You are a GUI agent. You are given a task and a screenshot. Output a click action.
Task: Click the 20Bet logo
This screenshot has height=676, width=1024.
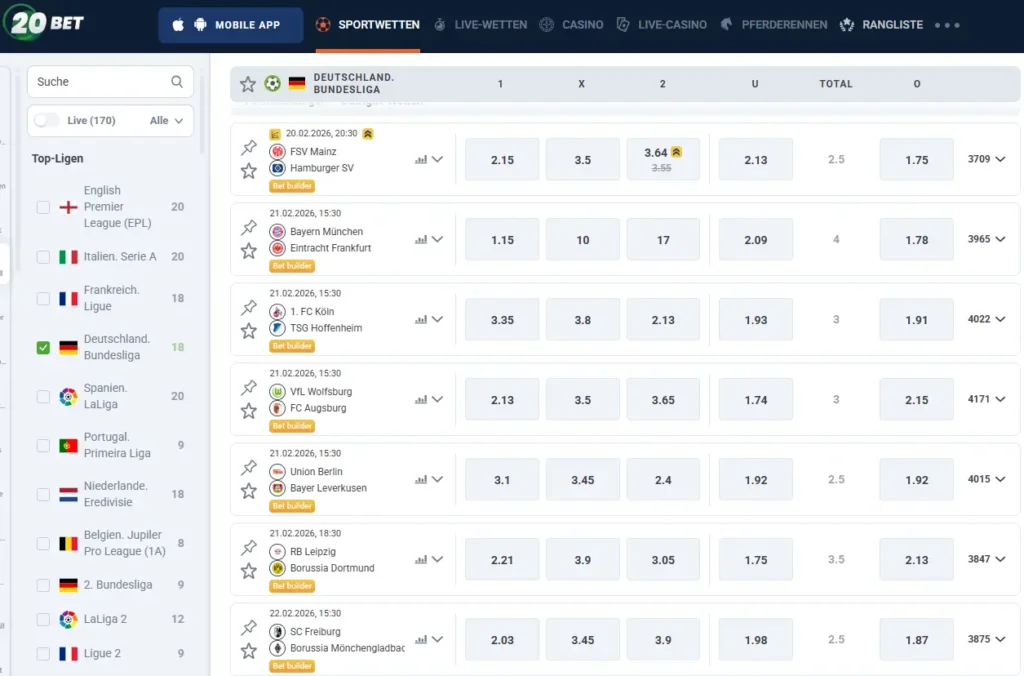(x=44, y=23)
